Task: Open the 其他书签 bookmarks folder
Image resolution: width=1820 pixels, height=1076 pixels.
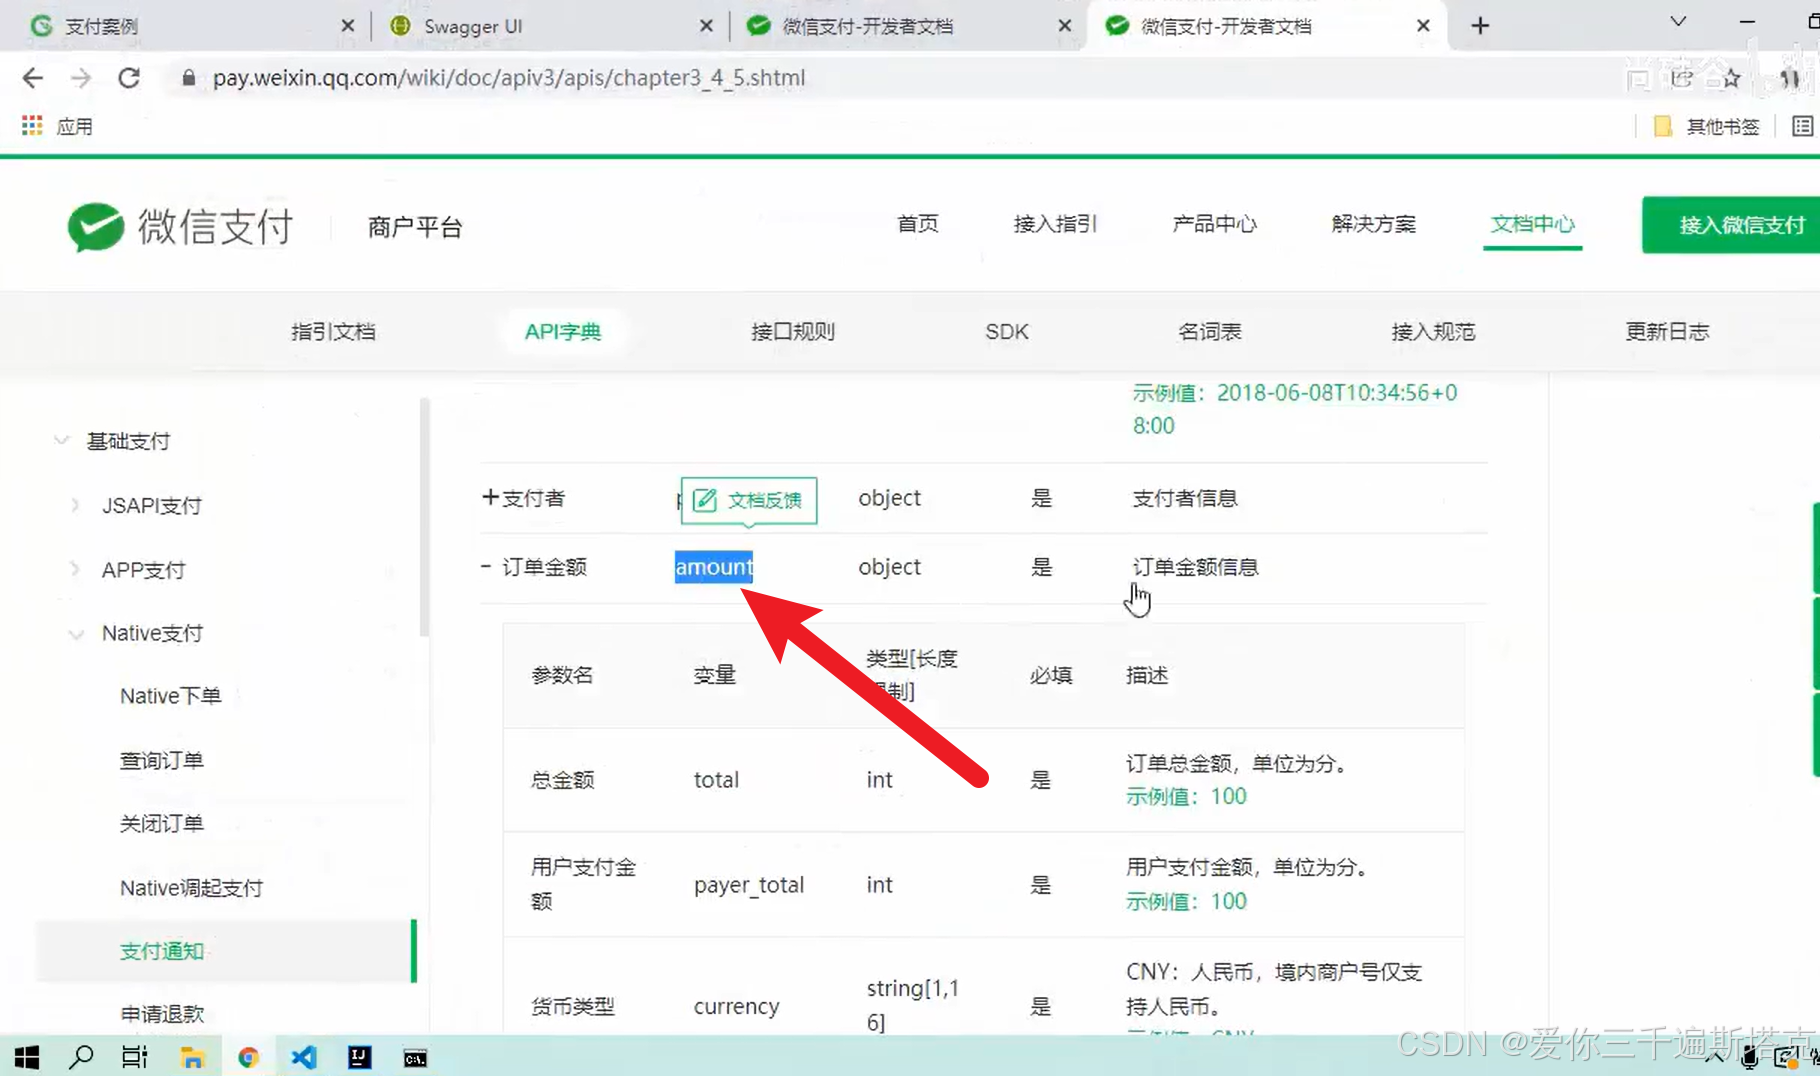Action: pyautogui.click(x=1707, y=126)
